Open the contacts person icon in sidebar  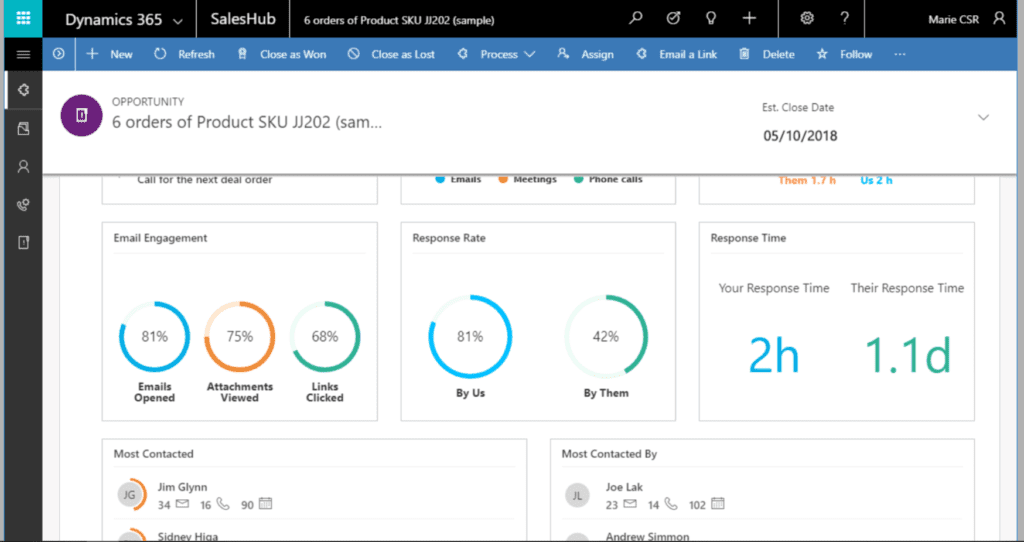point(23,167)
